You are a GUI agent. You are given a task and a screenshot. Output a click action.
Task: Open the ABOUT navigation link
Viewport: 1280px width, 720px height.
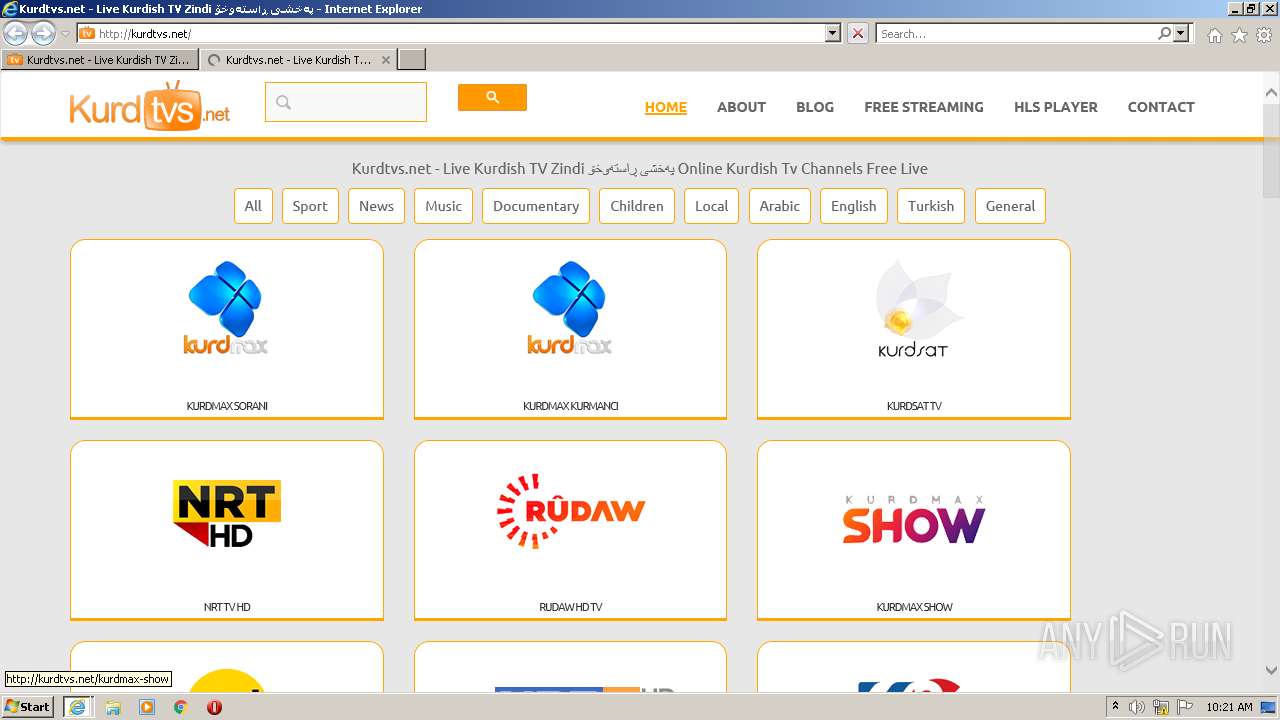pos(741,107)
